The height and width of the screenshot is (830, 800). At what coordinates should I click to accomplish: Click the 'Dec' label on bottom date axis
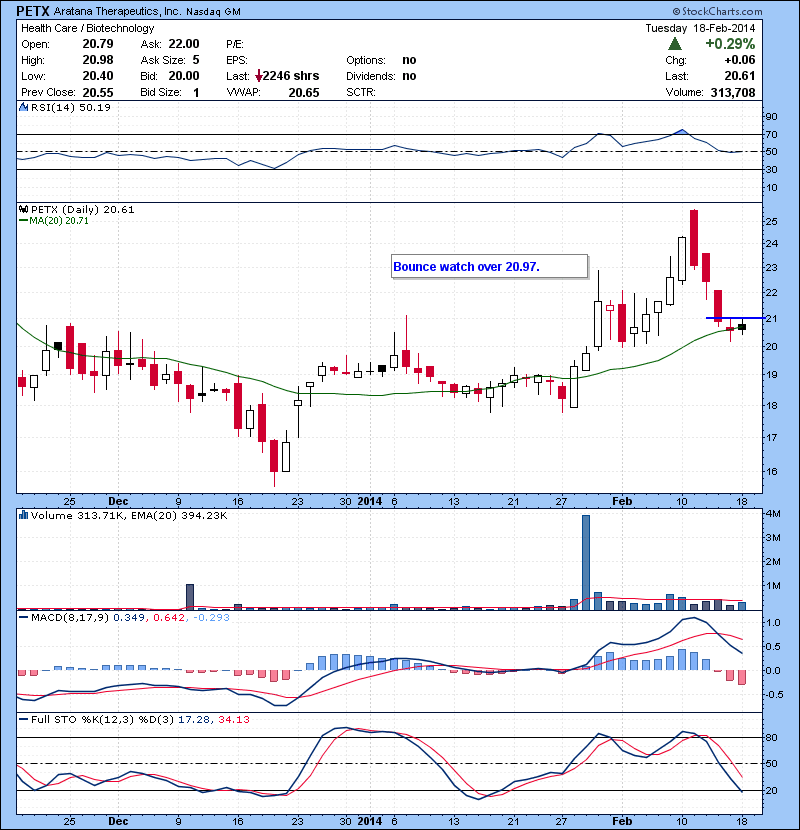point(118,821)
